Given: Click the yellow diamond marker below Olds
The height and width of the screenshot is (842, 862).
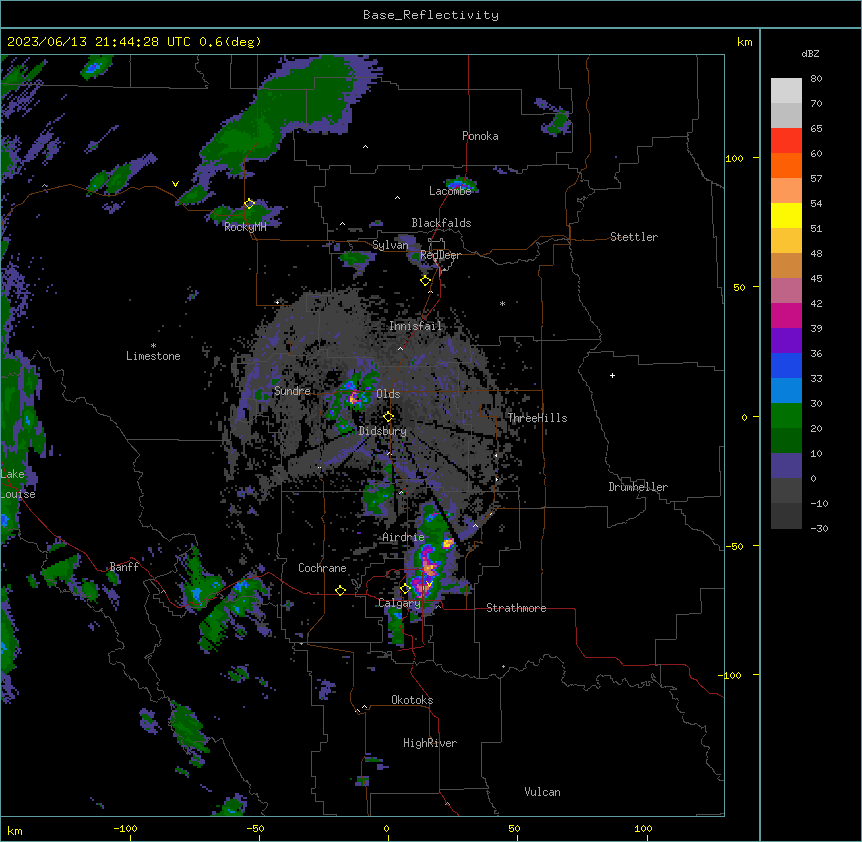Looking at the screenshot, I should pyautogui.click(x=388, y=417).
